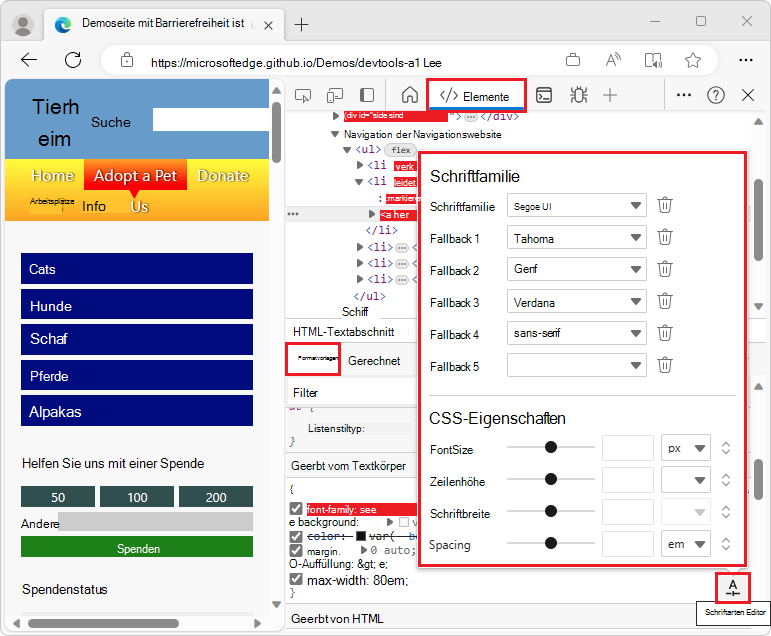Delete Fallback 2 Genf font
The width and height of the screenshot is (771, 636).
coord(665,269)
